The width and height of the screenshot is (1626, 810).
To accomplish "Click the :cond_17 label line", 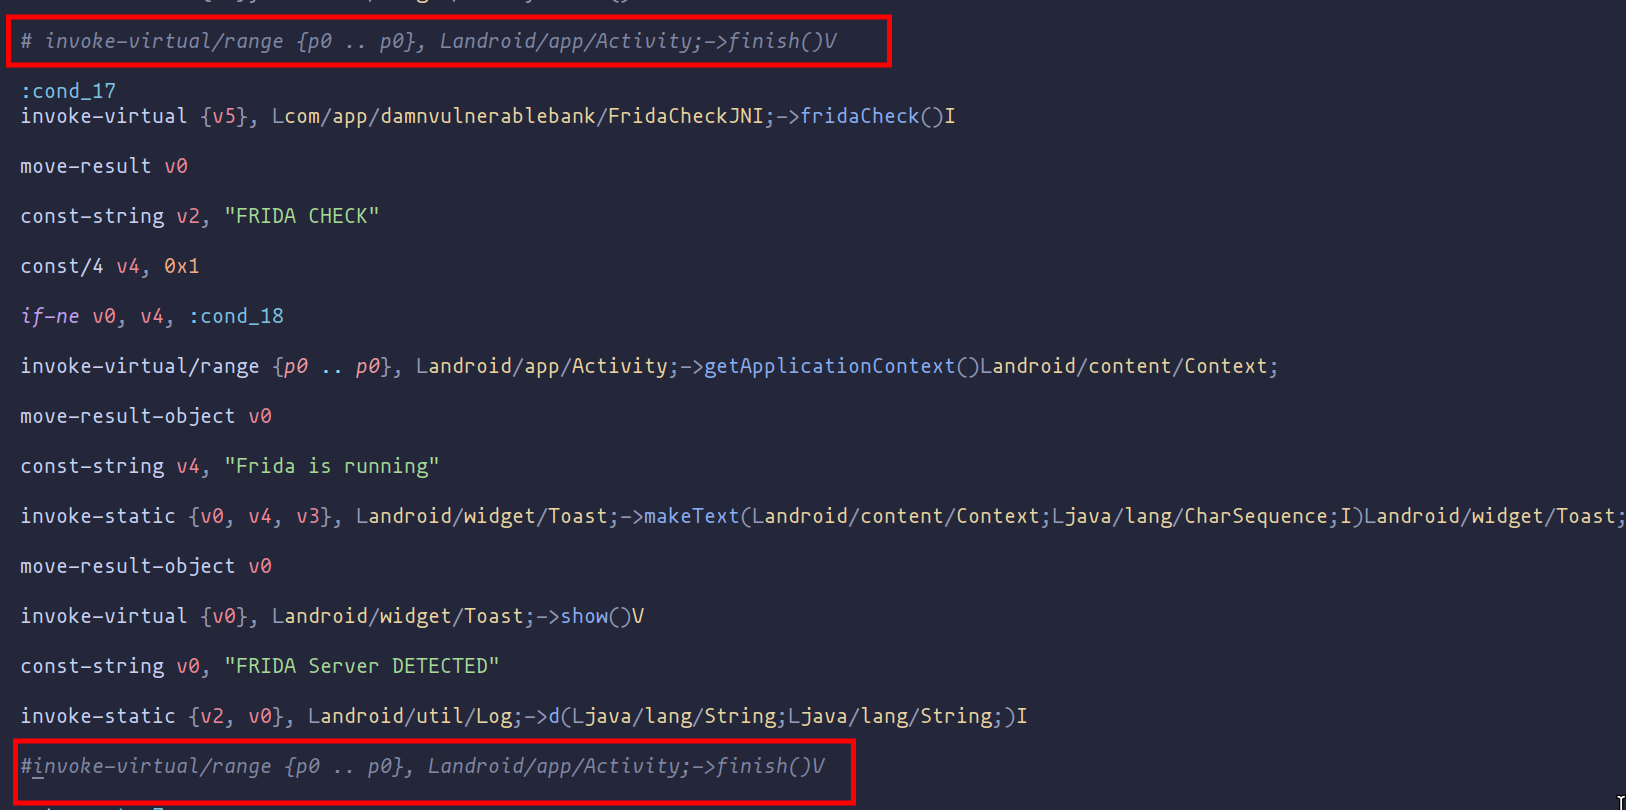I will 68,91.
